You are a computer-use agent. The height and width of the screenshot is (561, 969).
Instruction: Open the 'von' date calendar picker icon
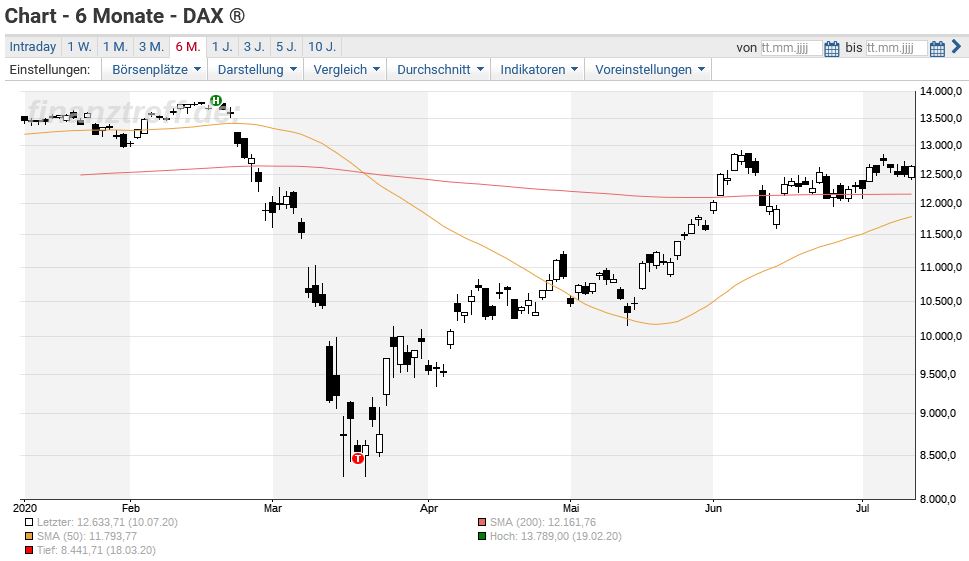(832, 48)
